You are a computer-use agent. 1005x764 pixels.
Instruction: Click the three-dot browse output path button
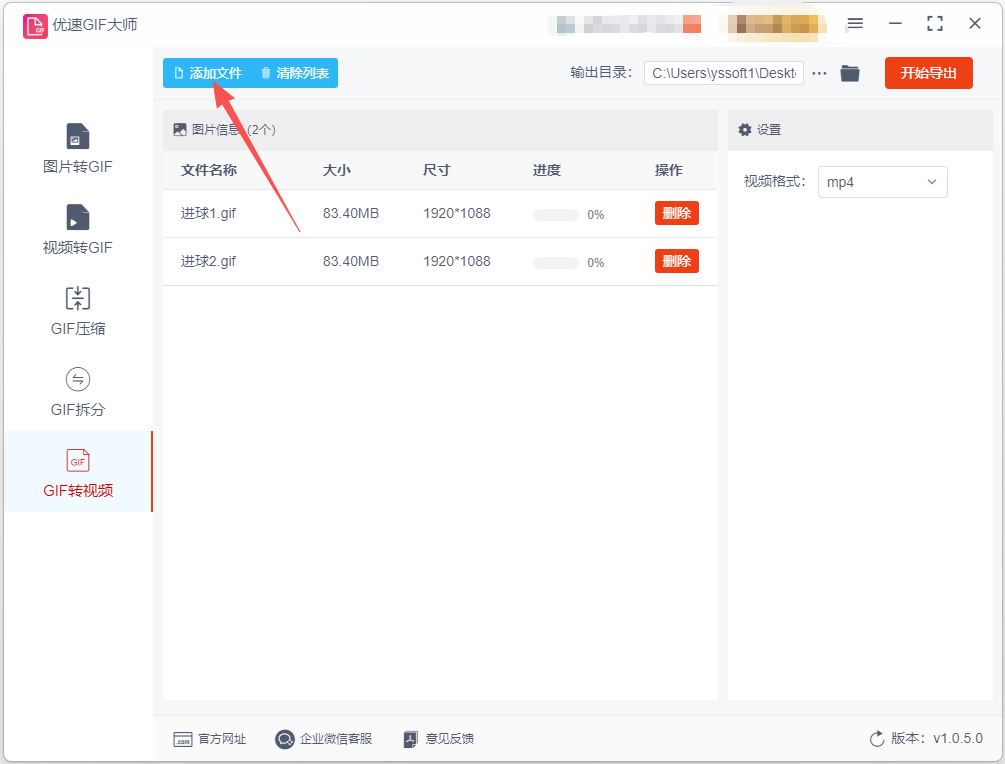click(819, 73)
